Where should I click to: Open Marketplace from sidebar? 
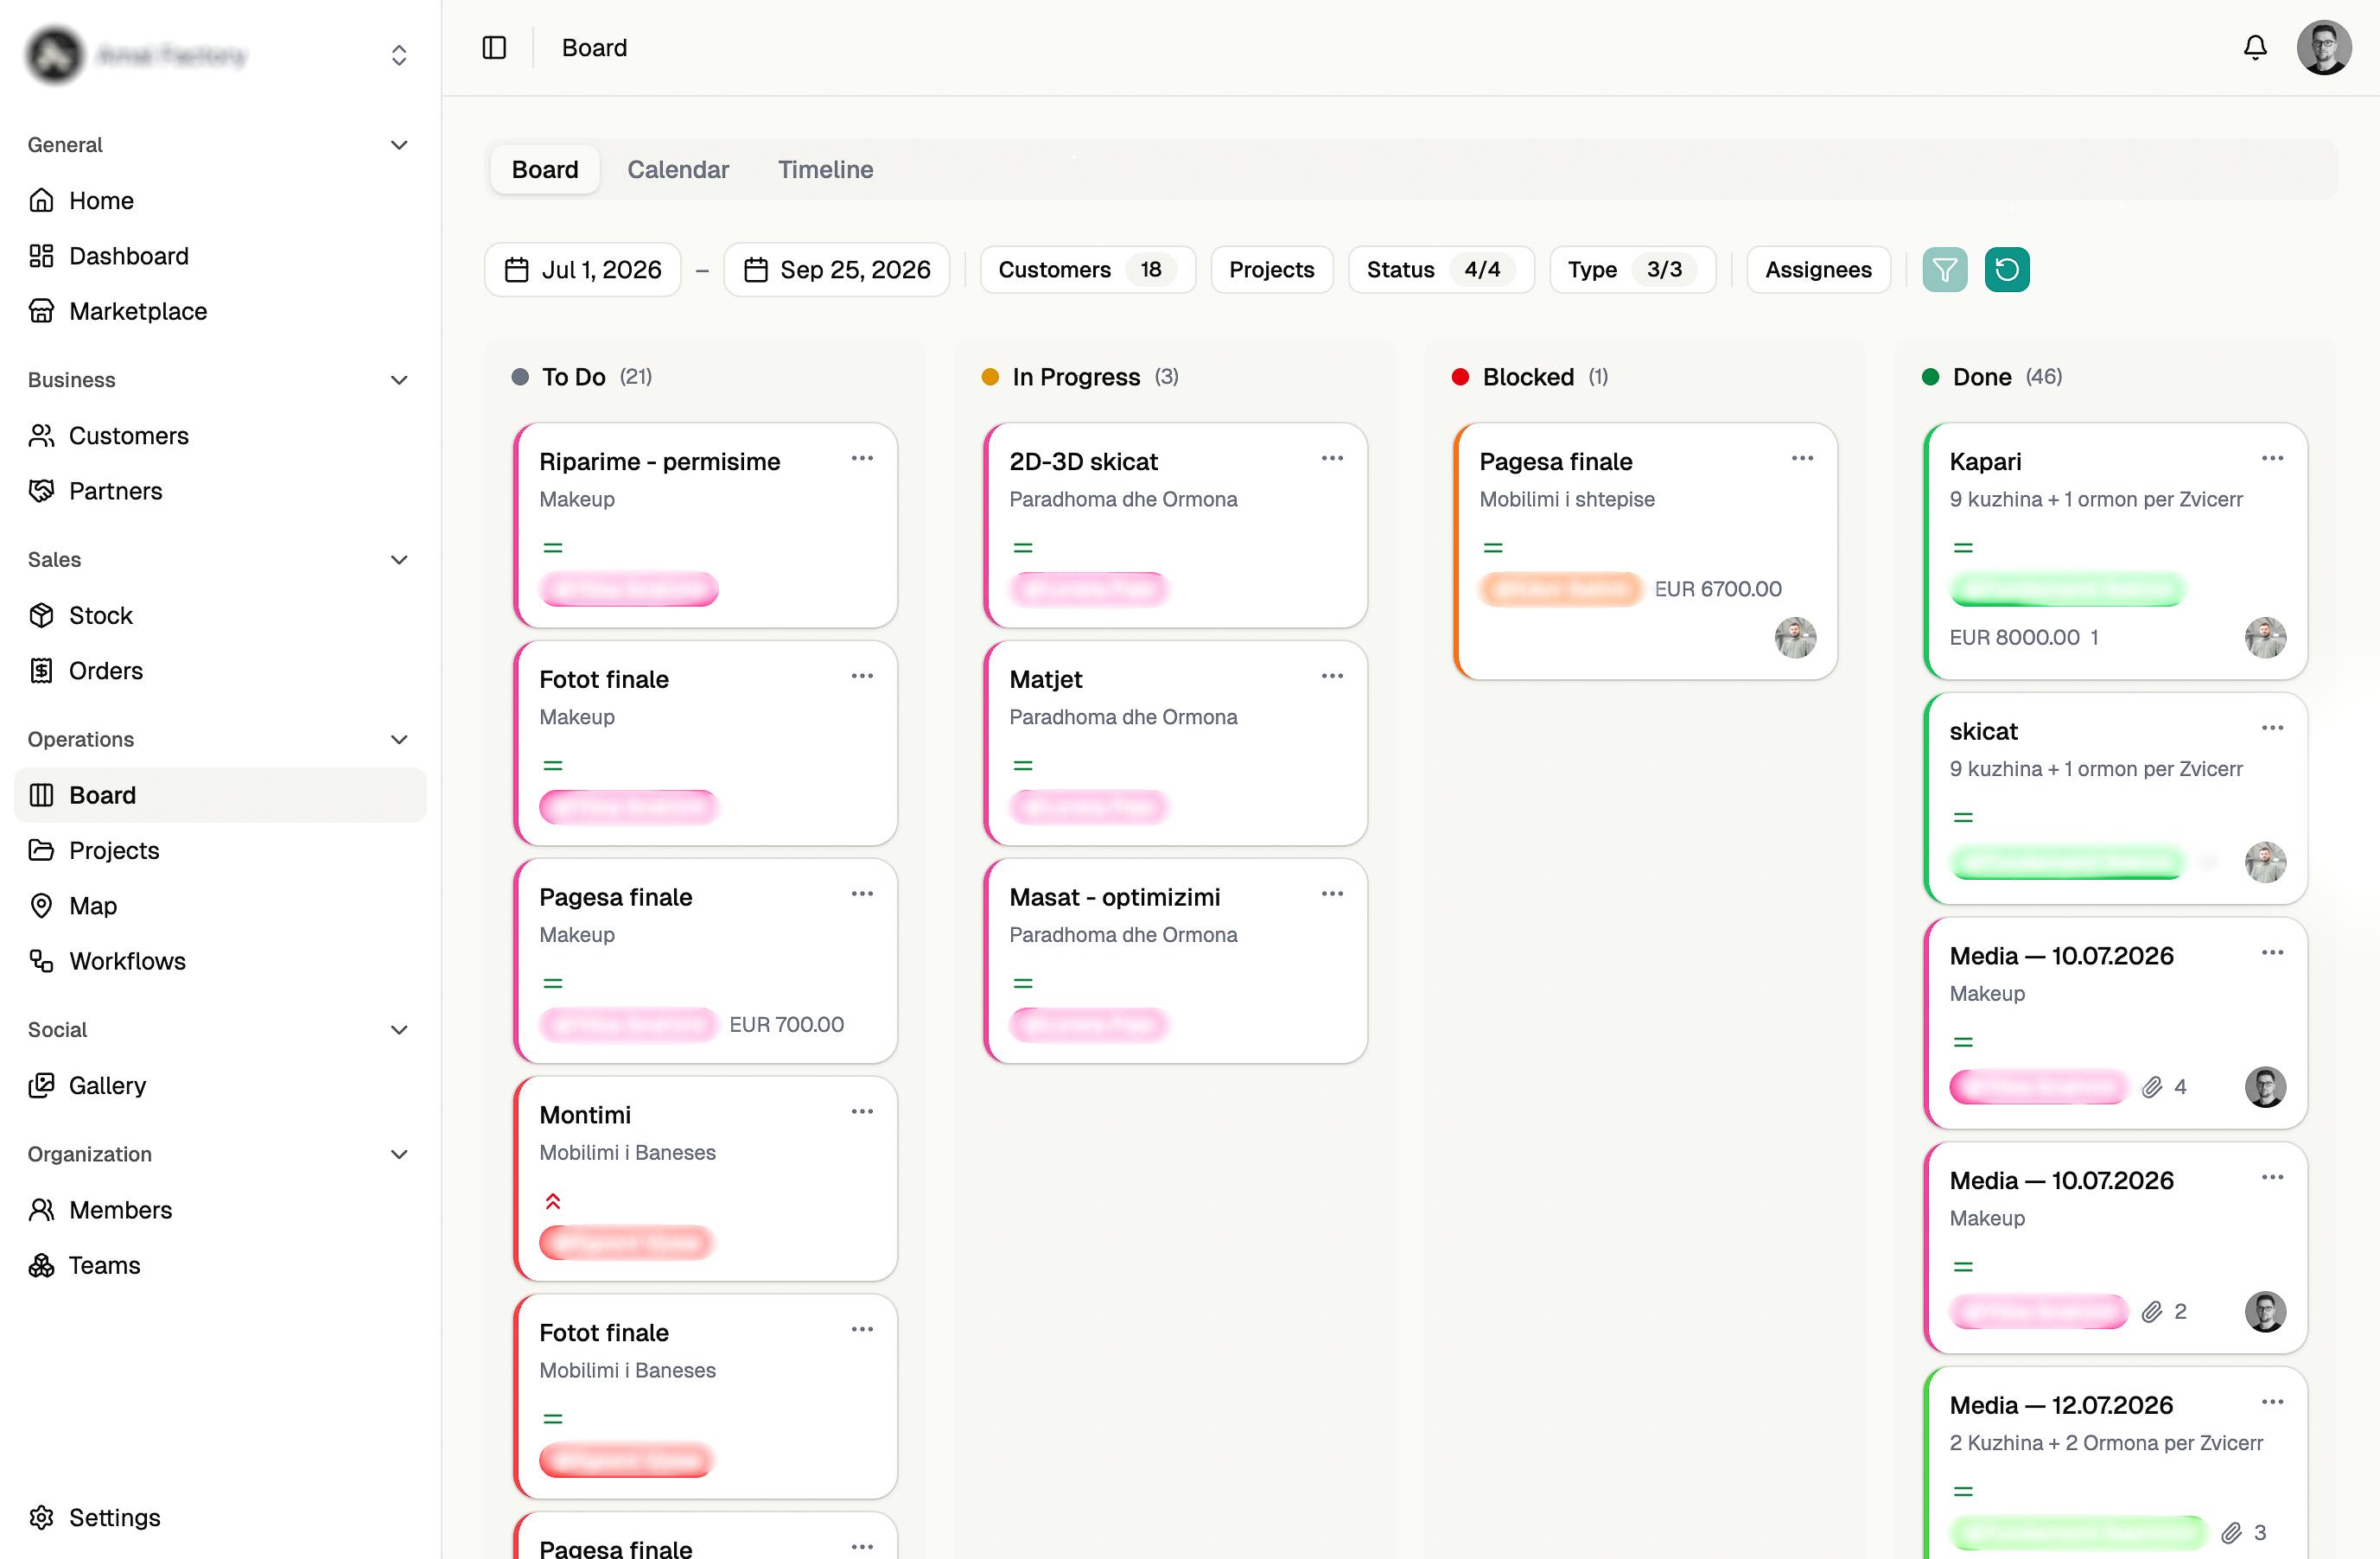point(220,311)
